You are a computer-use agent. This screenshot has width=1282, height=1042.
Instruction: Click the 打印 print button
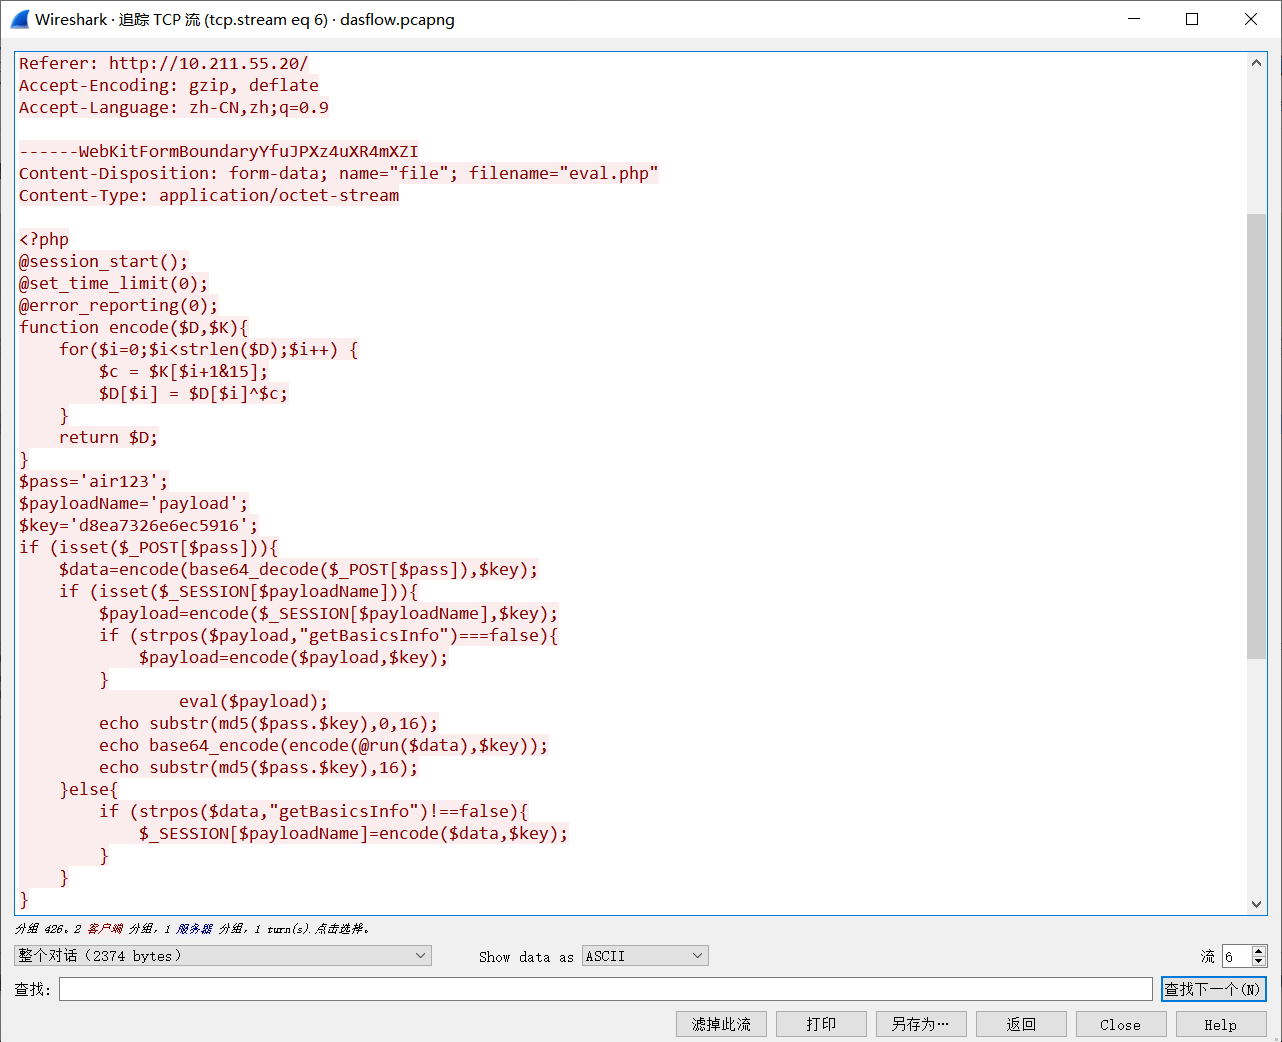click(x=821, y=1024)
